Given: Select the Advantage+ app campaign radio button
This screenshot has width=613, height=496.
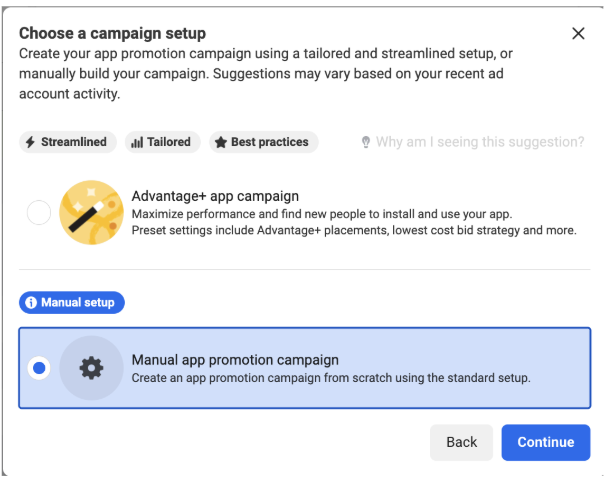Looking at the screenshot, I should 39,213.
